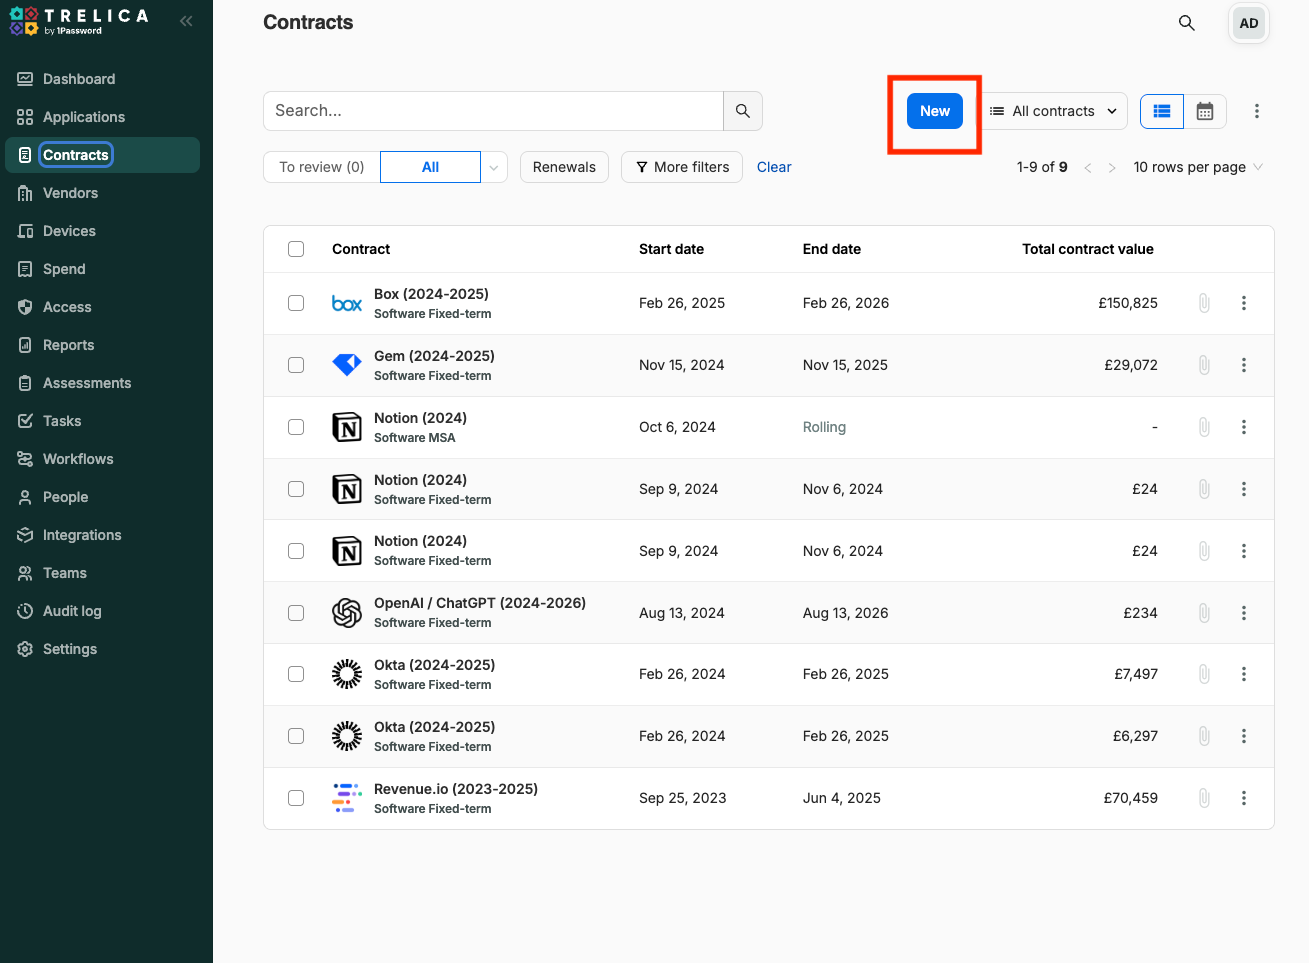Click the search button beside search field
Image resolution: width=1309 pixels, height=963 pixels.
tap(742, 111)
